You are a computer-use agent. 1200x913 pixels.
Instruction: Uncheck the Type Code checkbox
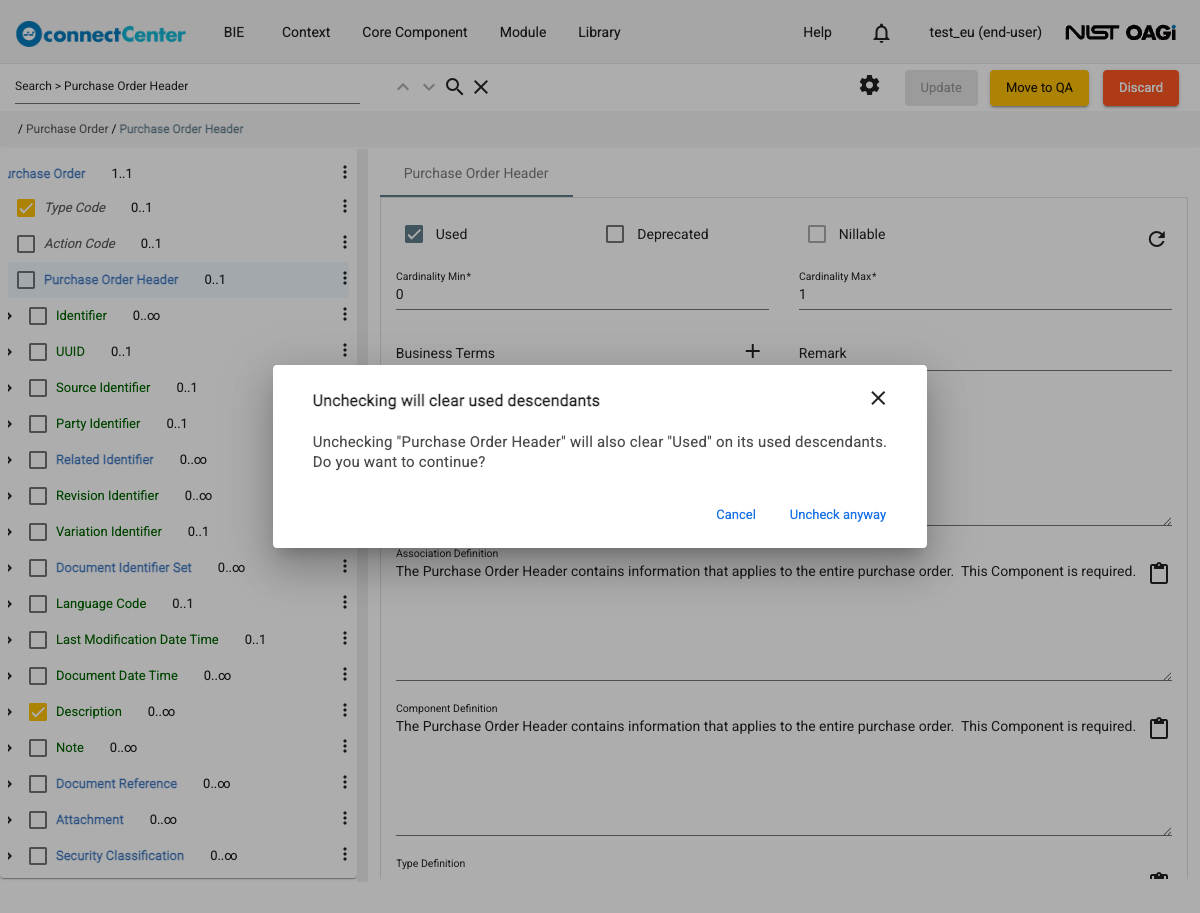pyautogui.click(x=26, y=208)
